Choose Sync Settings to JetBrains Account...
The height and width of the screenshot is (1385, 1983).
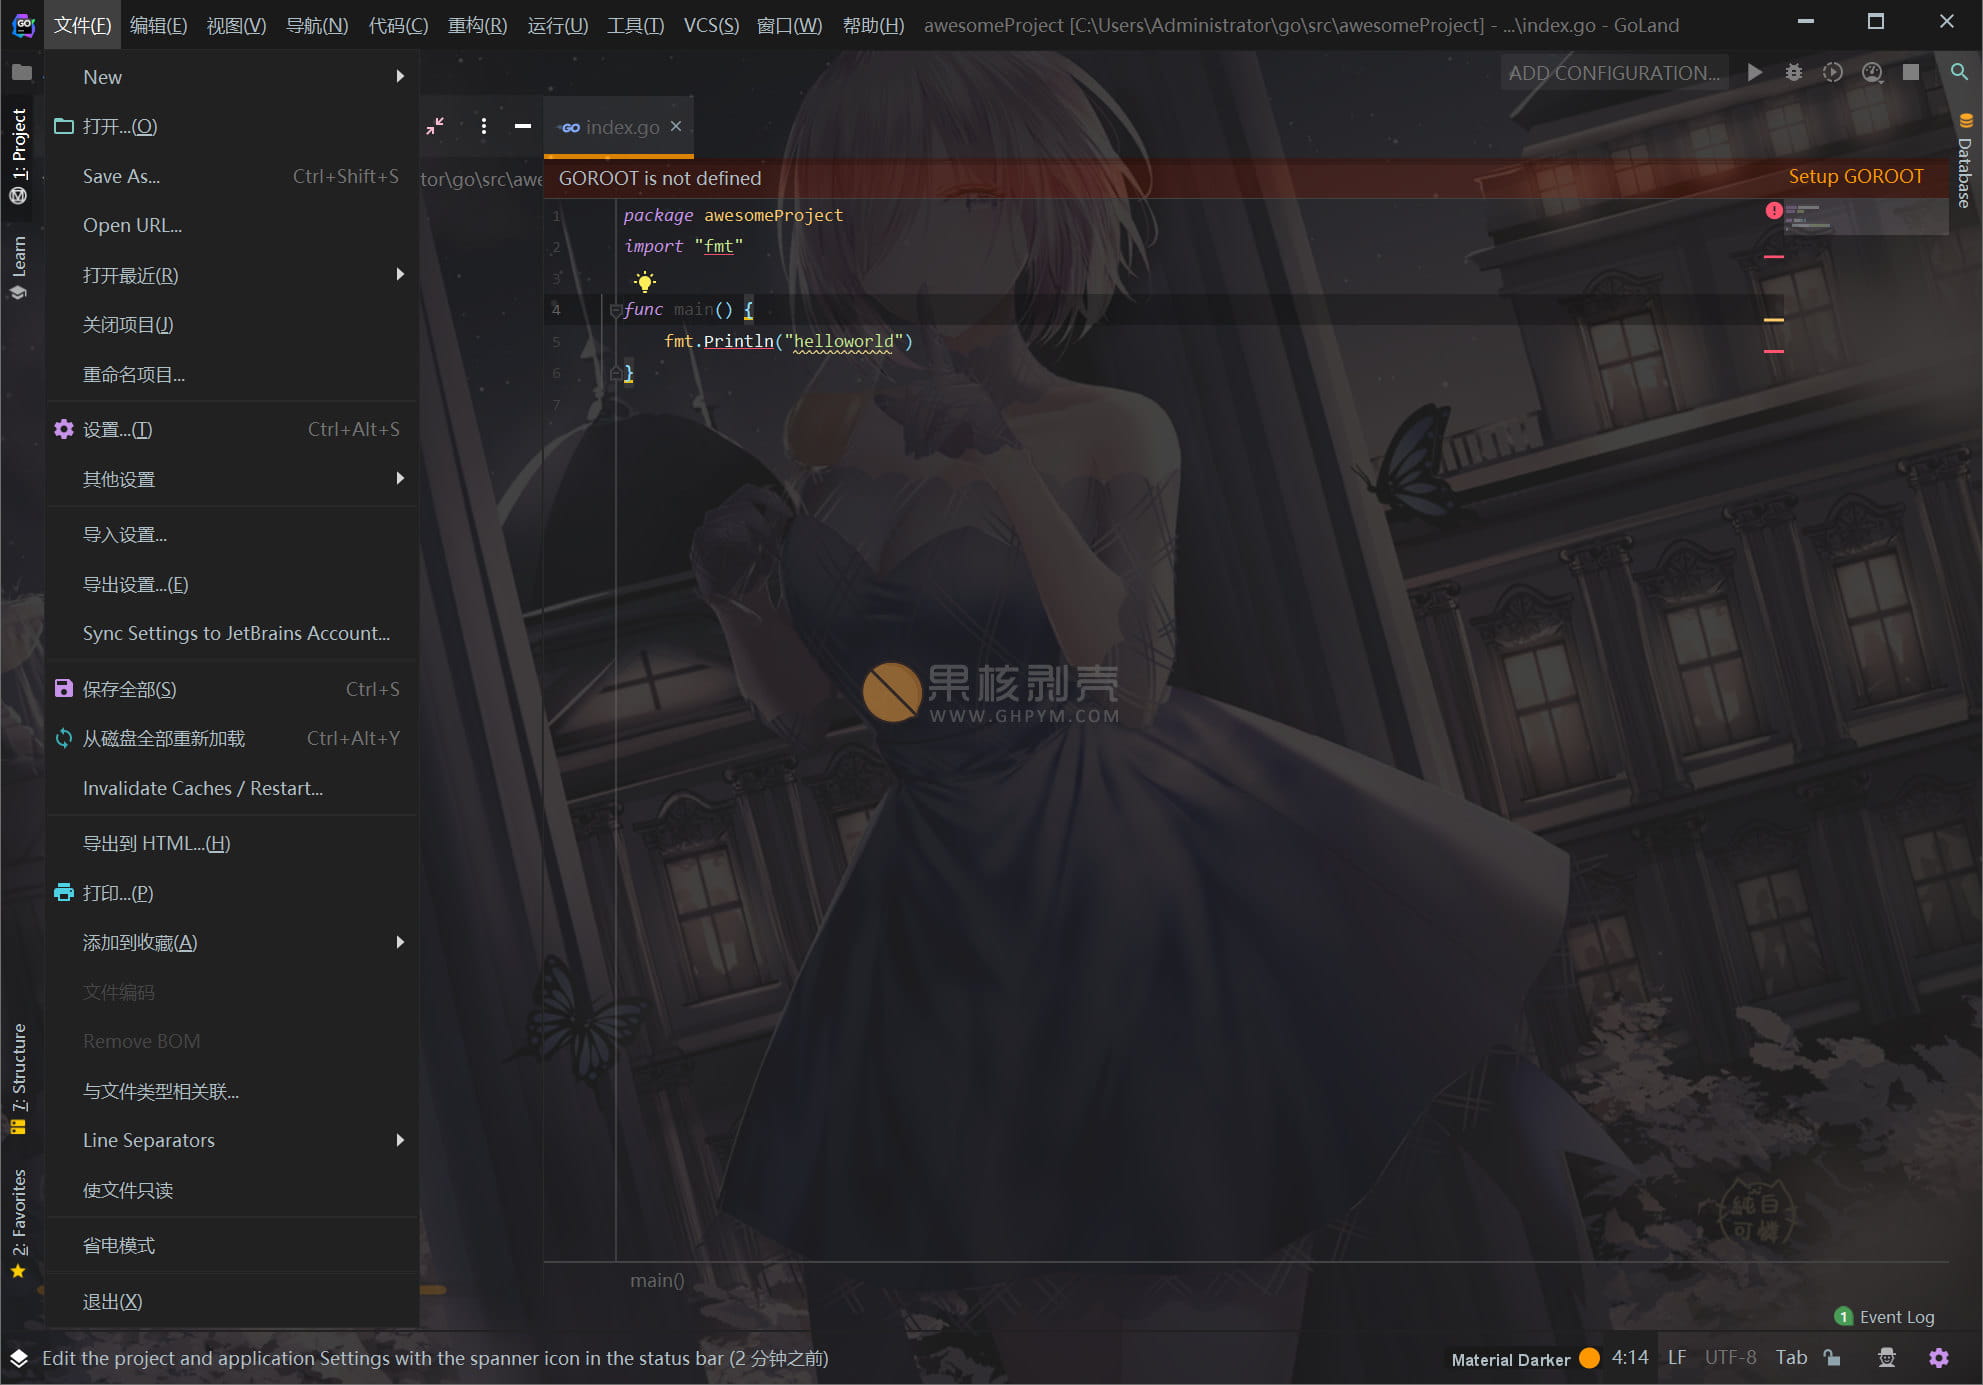coord(232,633)
